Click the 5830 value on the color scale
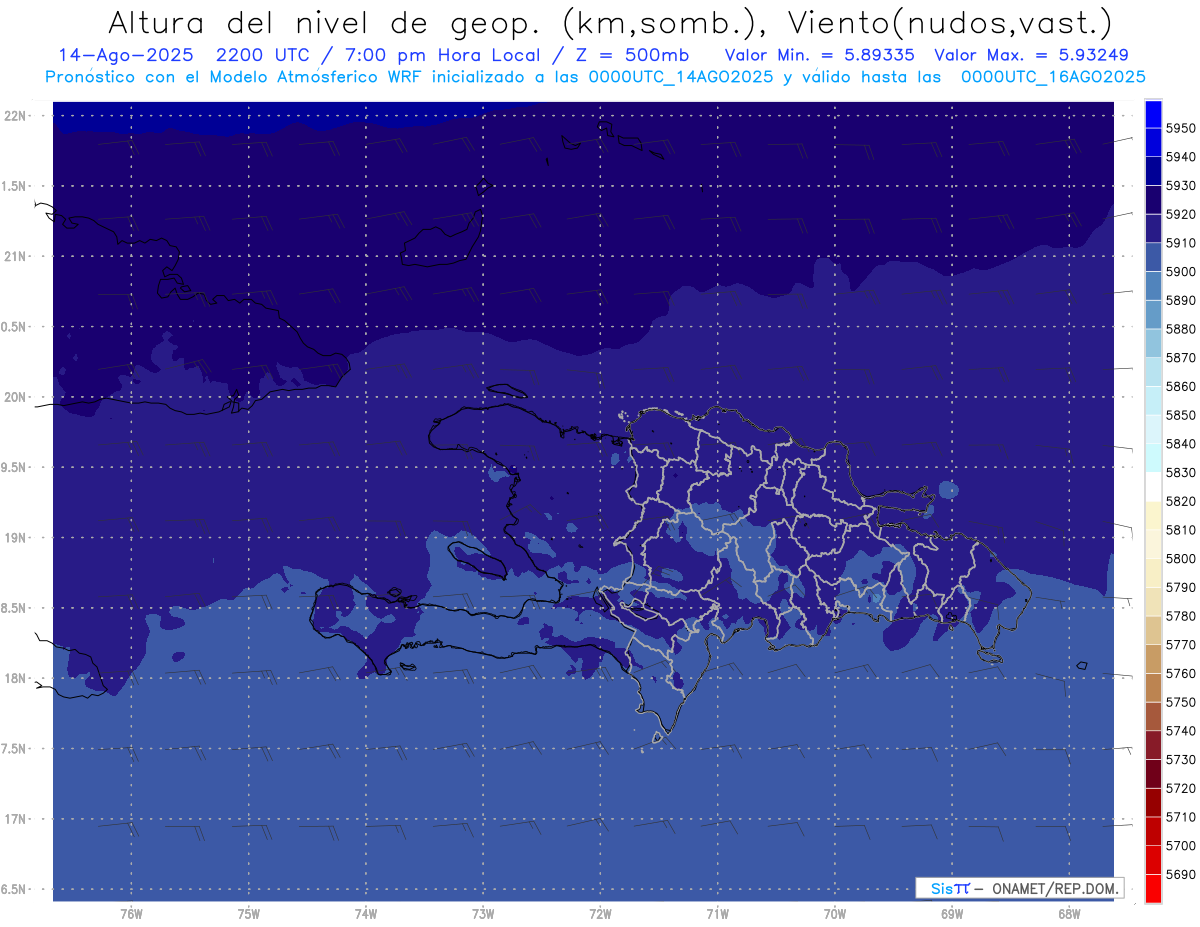 coord(1180,472)
